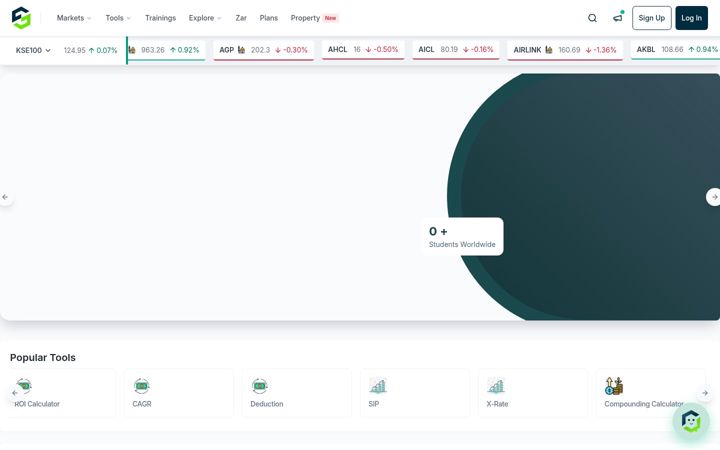720x450 pixels.
Task: Open the AIRLINK ticker card
Action: [565, 50]
